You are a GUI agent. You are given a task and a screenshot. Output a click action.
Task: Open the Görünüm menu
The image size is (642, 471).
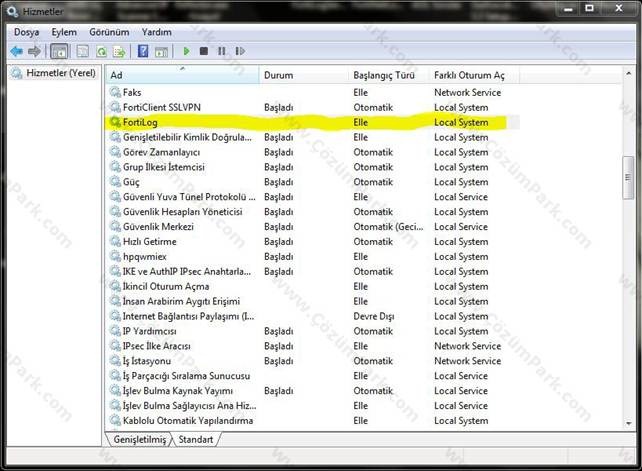pyautogui.click(x=109, y=32)
